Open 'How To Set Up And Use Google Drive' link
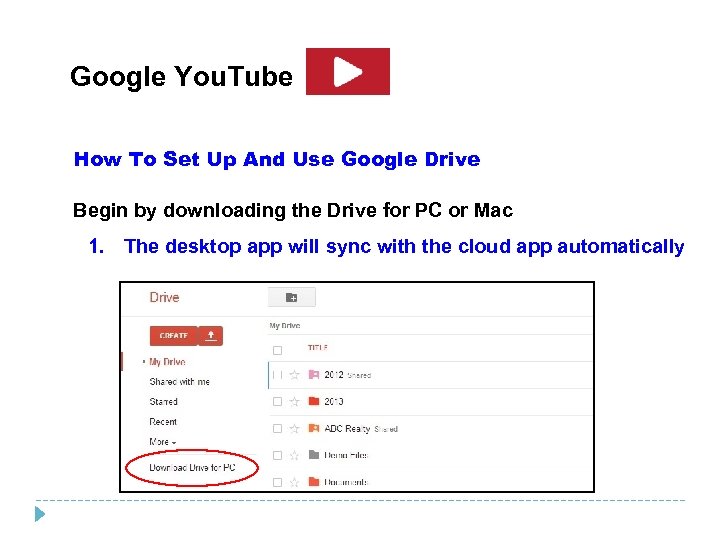Screen dimensions: 720x540 point(277,159)
